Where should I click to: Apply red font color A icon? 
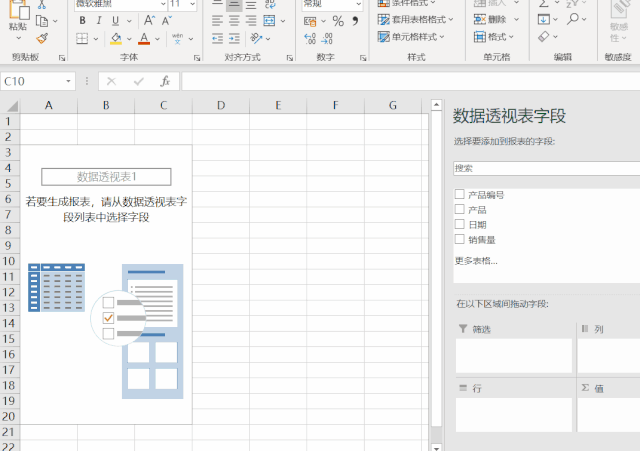(144, 39)
